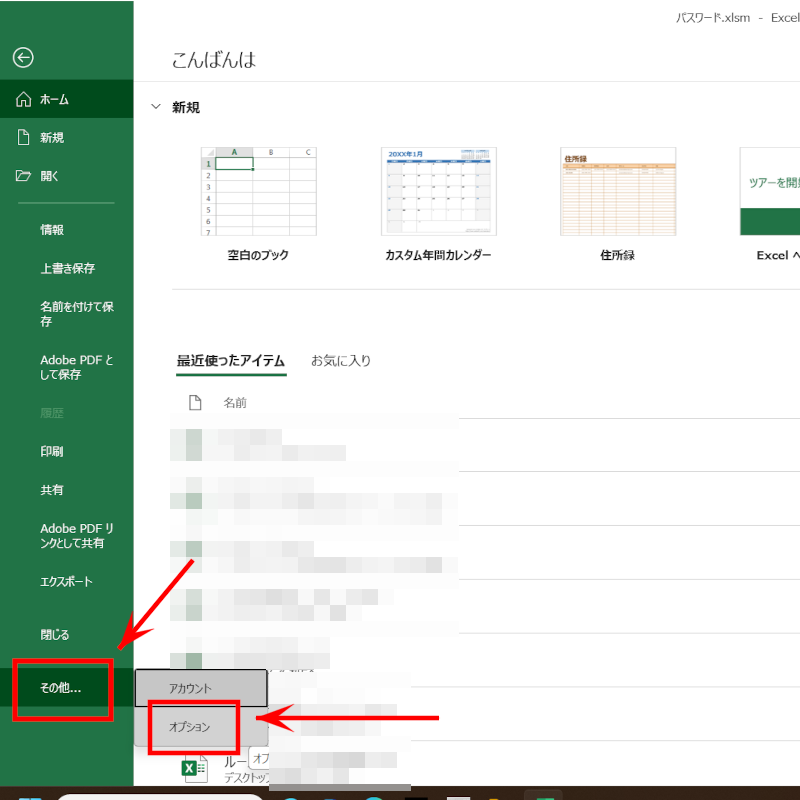Click the file icon in the name column header
This screenshot has width=800, height=800.
pos(195,403)
